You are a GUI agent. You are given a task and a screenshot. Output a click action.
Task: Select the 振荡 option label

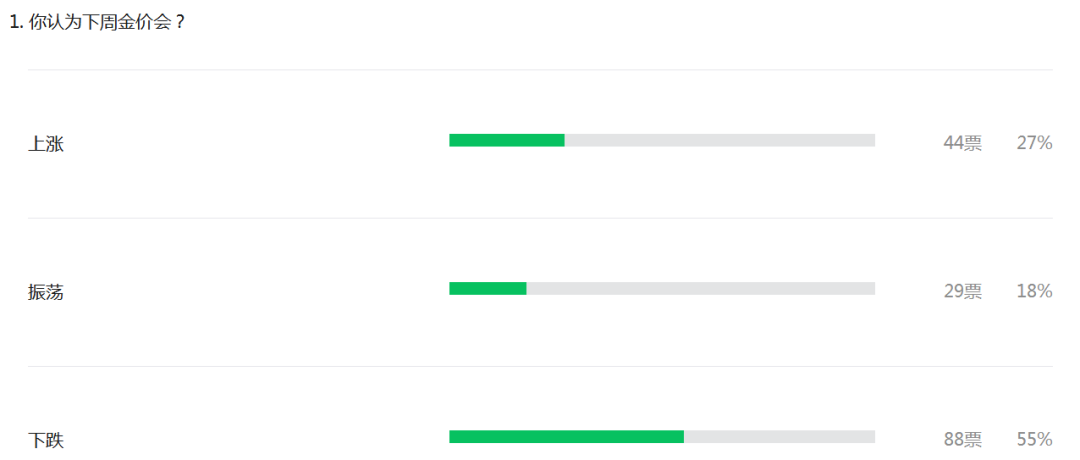point(45,292)
